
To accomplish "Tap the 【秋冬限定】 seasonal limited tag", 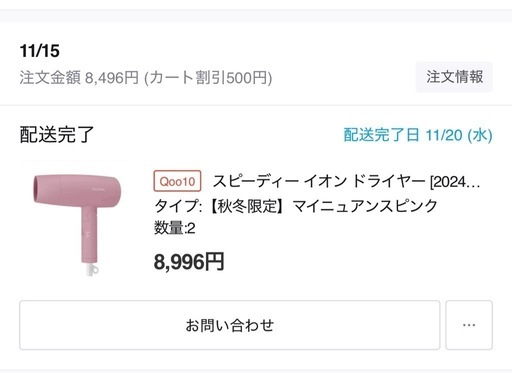I will click(x=246, y=206).
